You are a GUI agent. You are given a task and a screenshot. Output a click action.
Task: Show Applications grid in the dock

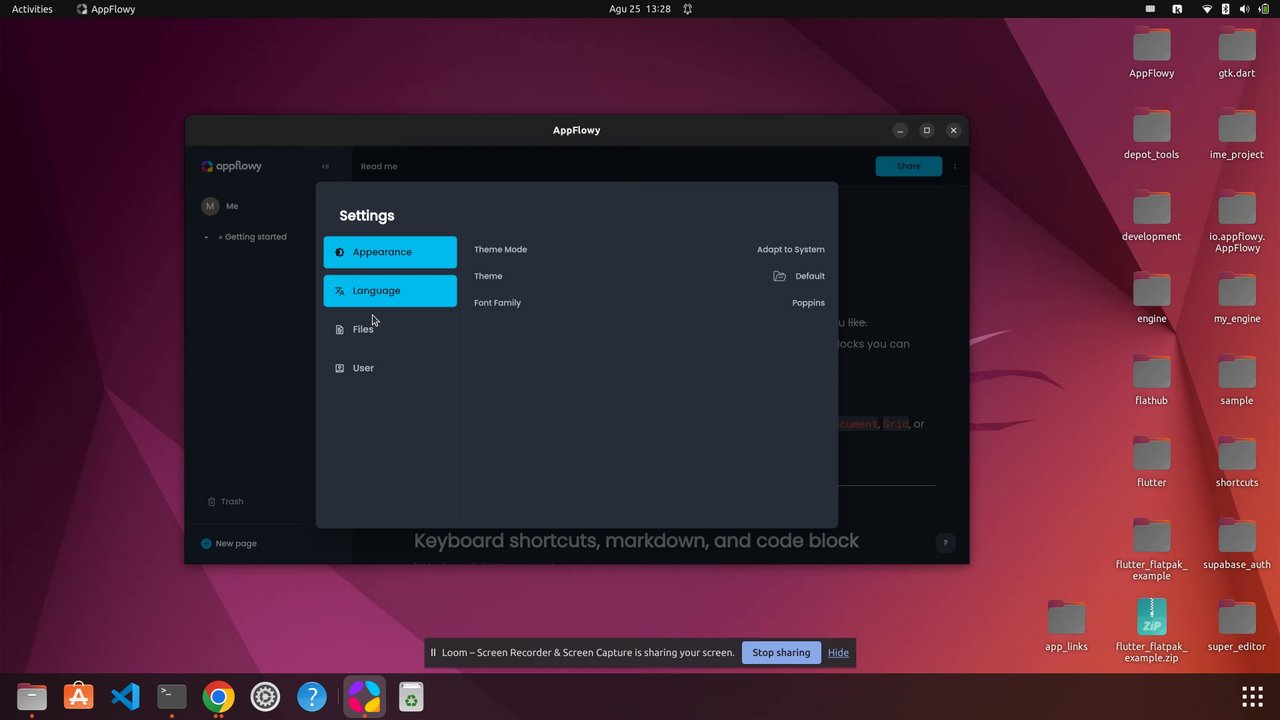[x=1252, y=697]
